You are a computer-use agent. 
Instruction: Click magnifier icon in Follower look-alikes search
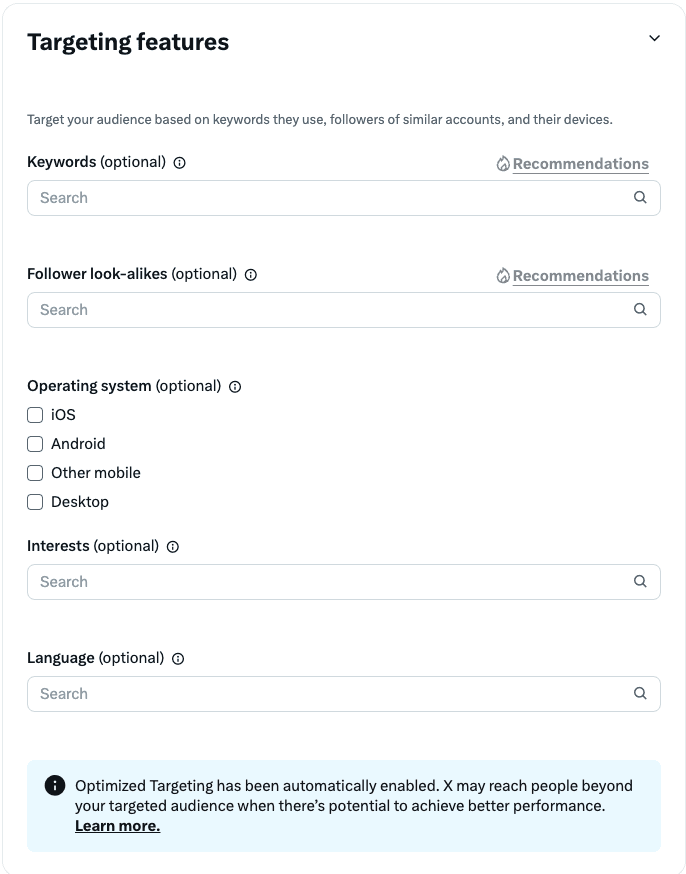(640, 310)
